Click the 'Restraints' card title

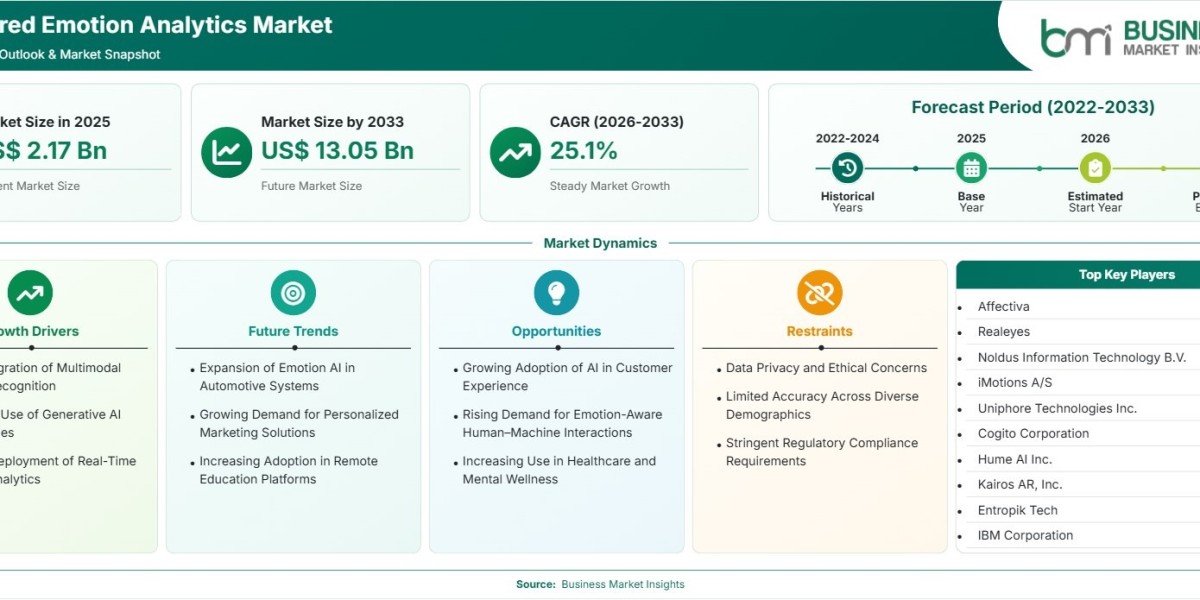pos(819,331)
